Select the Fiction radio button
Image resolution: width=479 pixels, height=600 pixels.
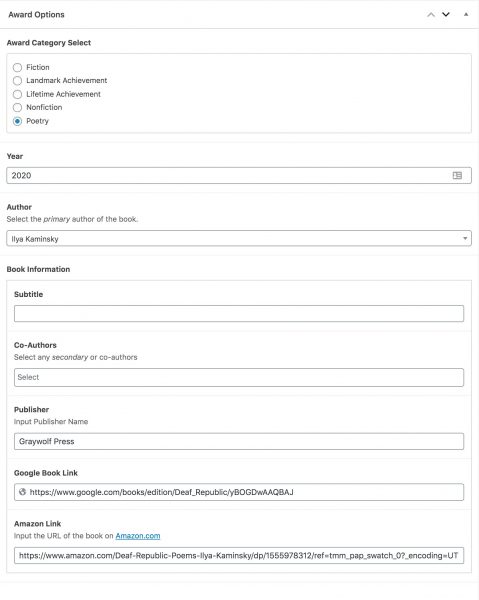[17, 68]
